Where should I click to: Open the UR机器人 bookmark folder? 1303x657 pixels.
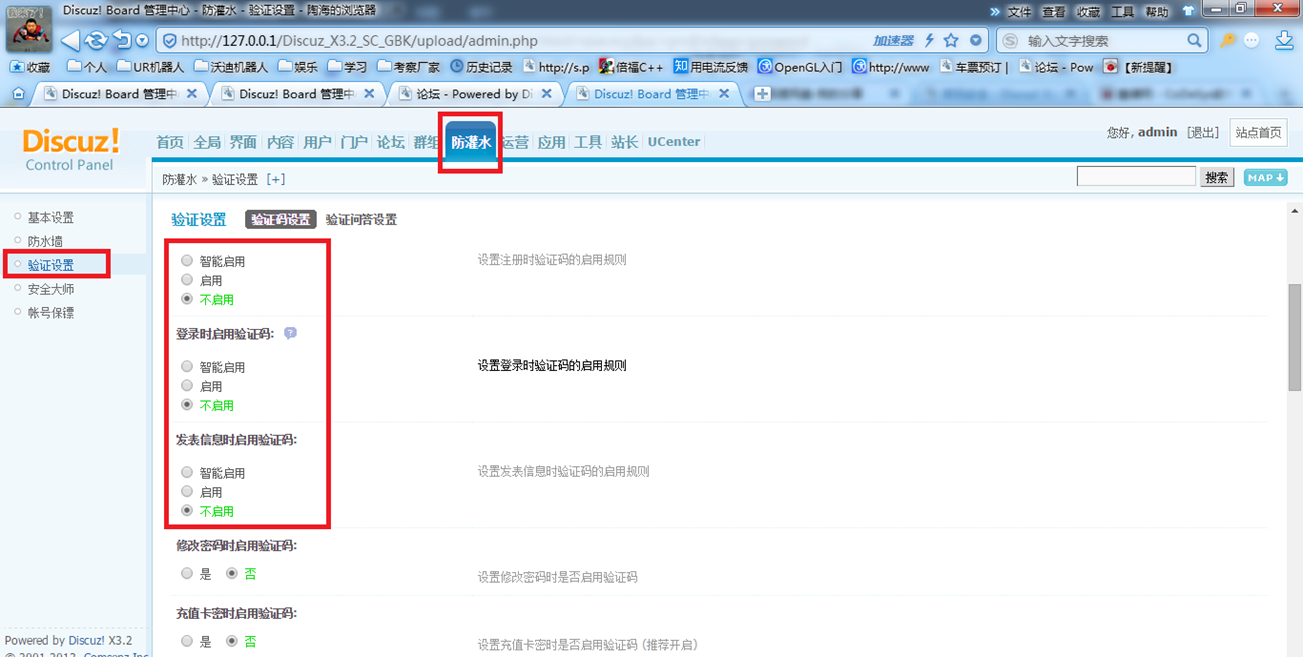151,67
